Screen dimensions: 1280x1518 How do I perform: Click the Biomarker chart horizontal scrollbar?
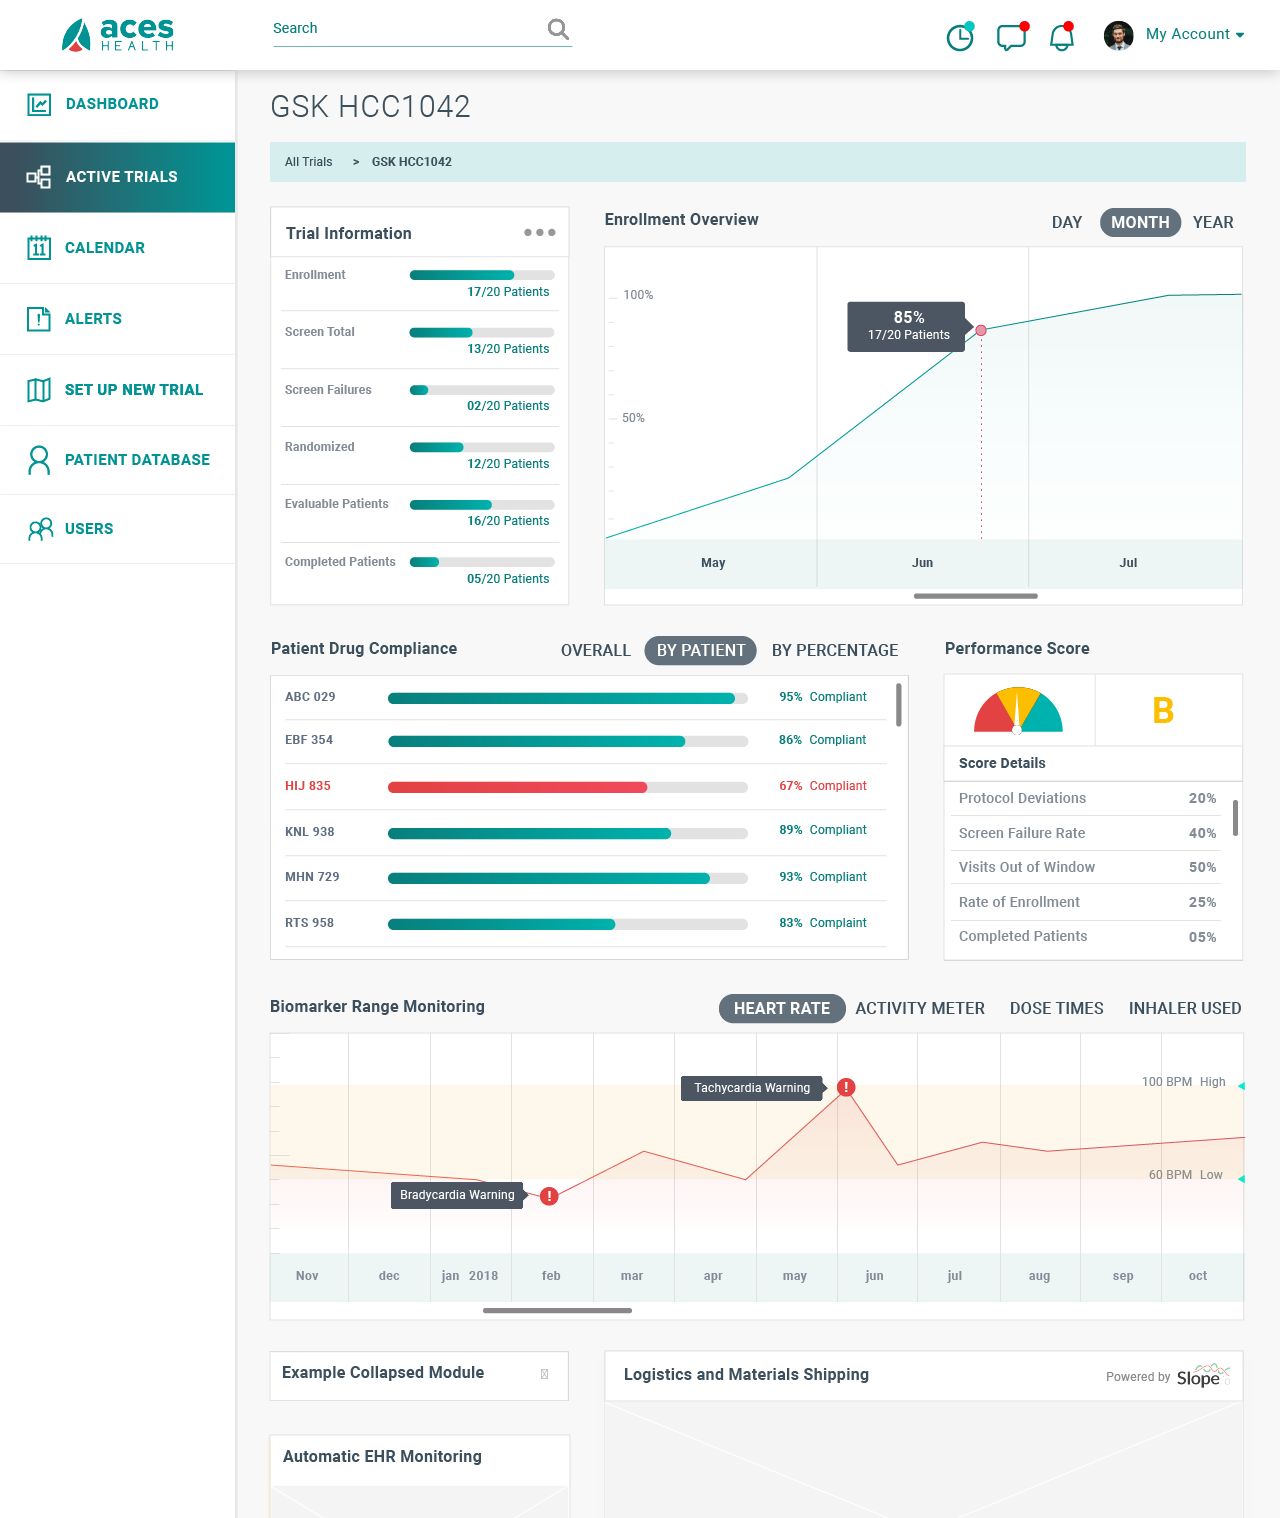tap(557, 1310)
